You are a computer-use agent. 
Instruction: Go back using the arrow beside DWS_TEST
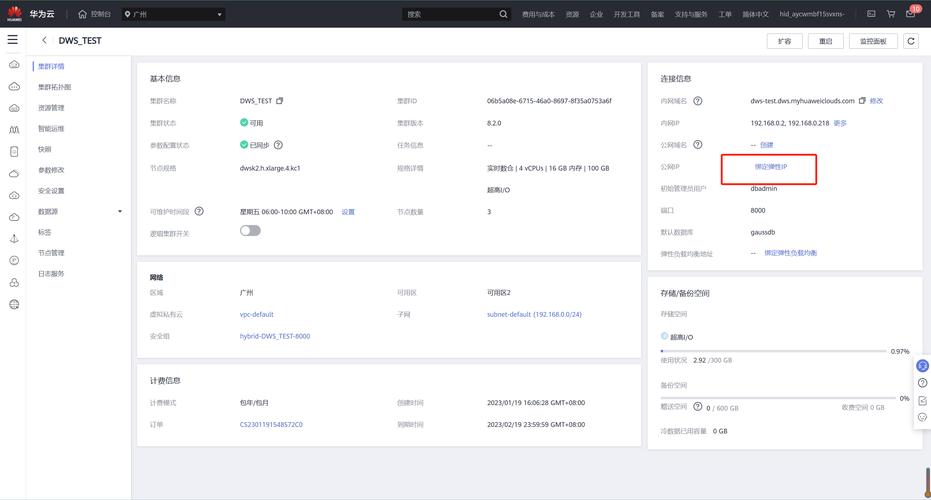click(x=44, y=40)
